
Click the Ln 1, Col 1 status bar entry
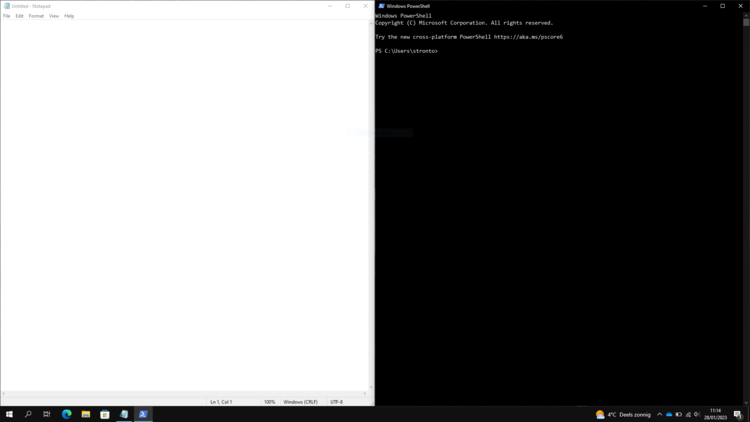221,402
